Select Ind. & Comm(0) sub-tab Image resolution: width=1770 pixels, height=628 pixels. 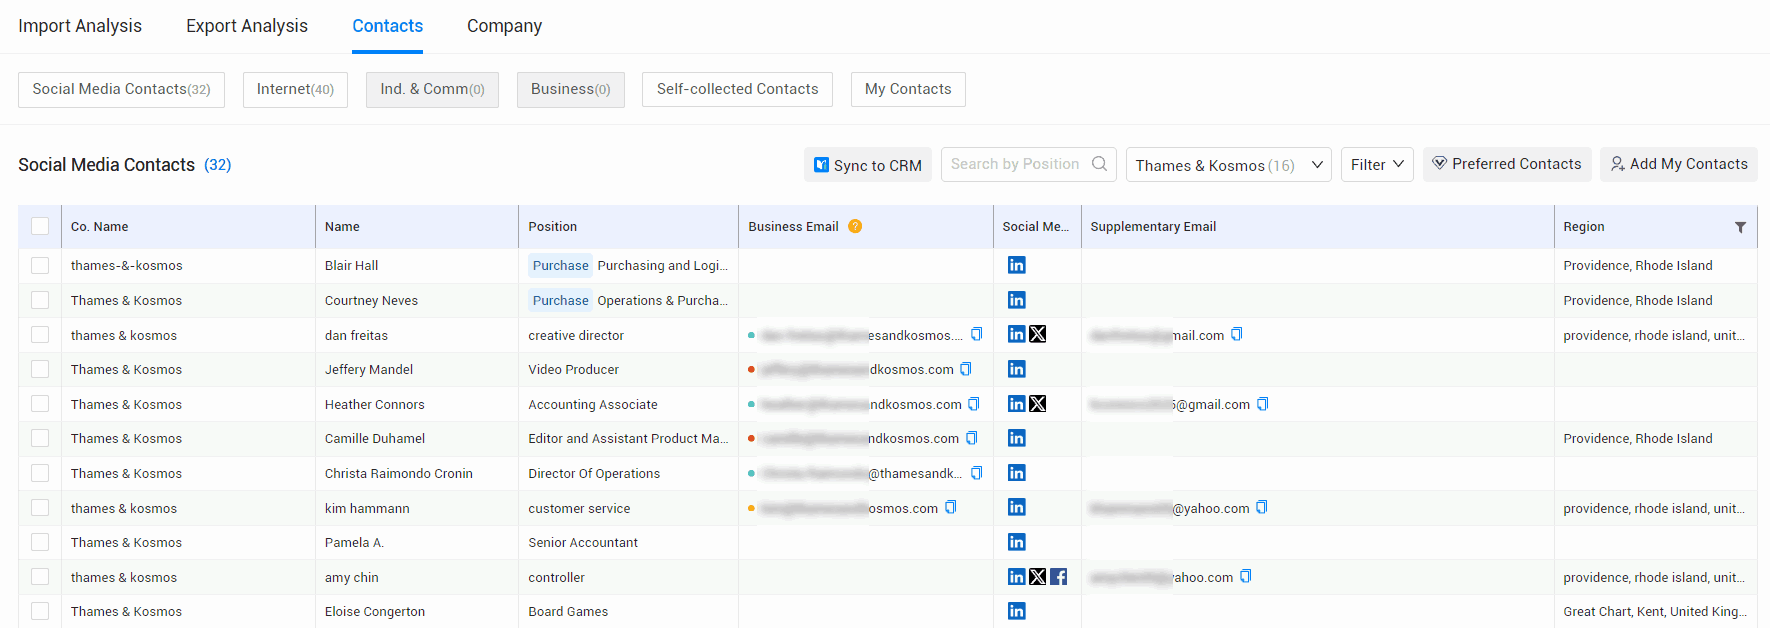click(432, 89)
